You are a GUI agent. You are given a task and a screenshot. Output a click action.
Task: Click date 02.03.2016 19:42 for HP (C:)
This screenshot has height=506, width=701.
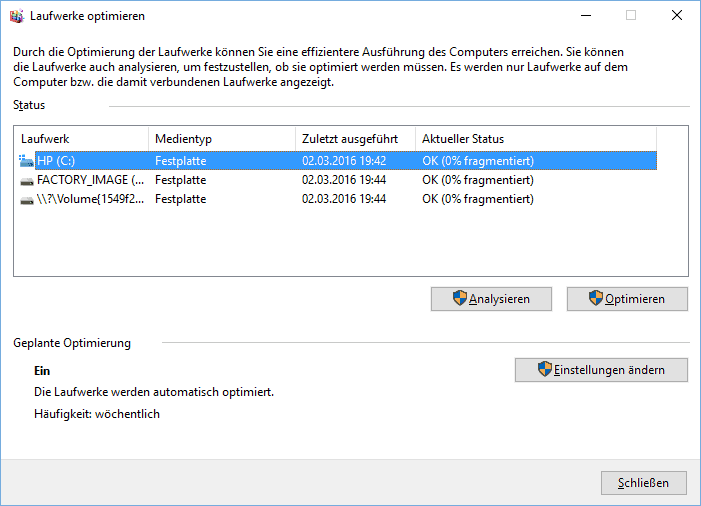click(x=344, y=161)
